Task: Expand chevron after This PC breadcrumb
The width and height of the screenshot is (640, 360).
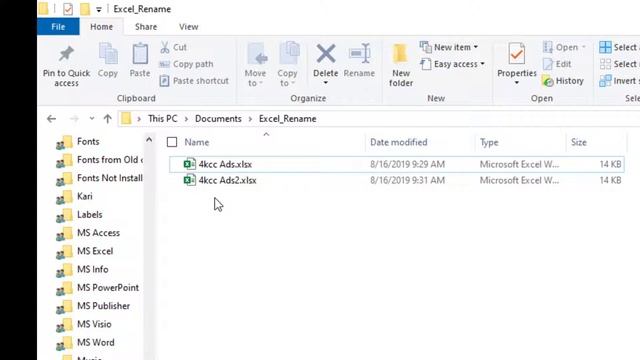Action: [186, 119]
